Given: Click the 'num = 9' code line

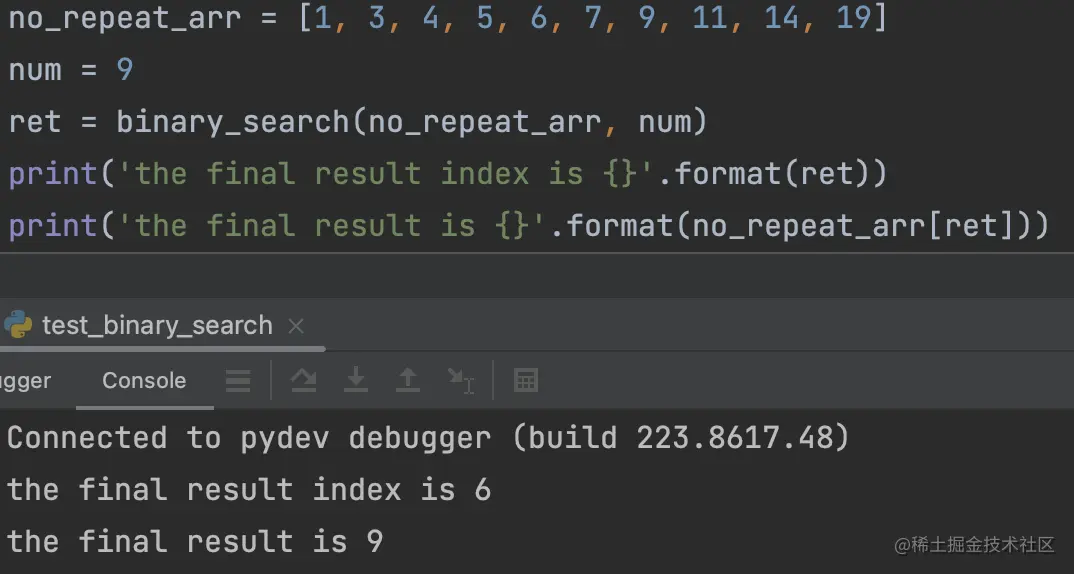Looking at the screenshot, I should pos(71,70).
